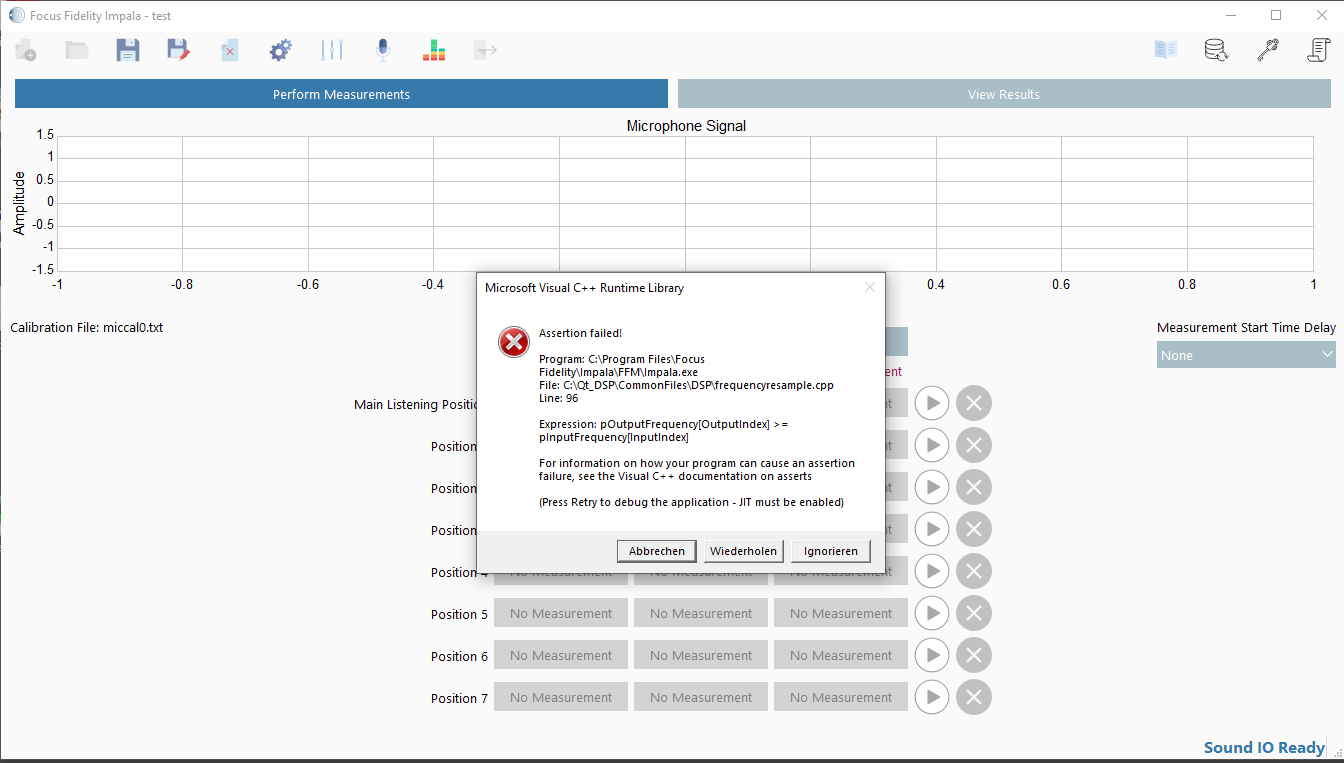Image resolution: width=1344 pixels, height=763 pixels.
Task: Click the microphone icon in toolbar
Action: [x=382, y=50]
